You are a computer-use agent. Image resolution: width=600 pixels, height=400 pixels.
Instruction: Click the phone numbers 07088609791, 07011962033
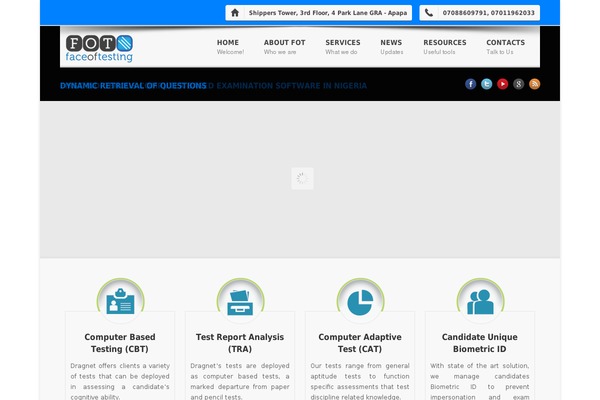[x=489, y=13]
